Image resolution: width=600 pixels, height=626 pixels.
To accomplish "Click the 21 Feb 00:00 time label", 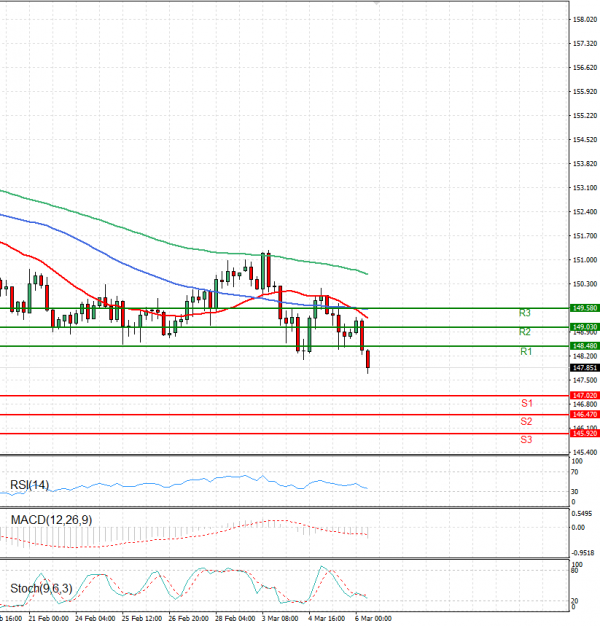I will (49, 618).
